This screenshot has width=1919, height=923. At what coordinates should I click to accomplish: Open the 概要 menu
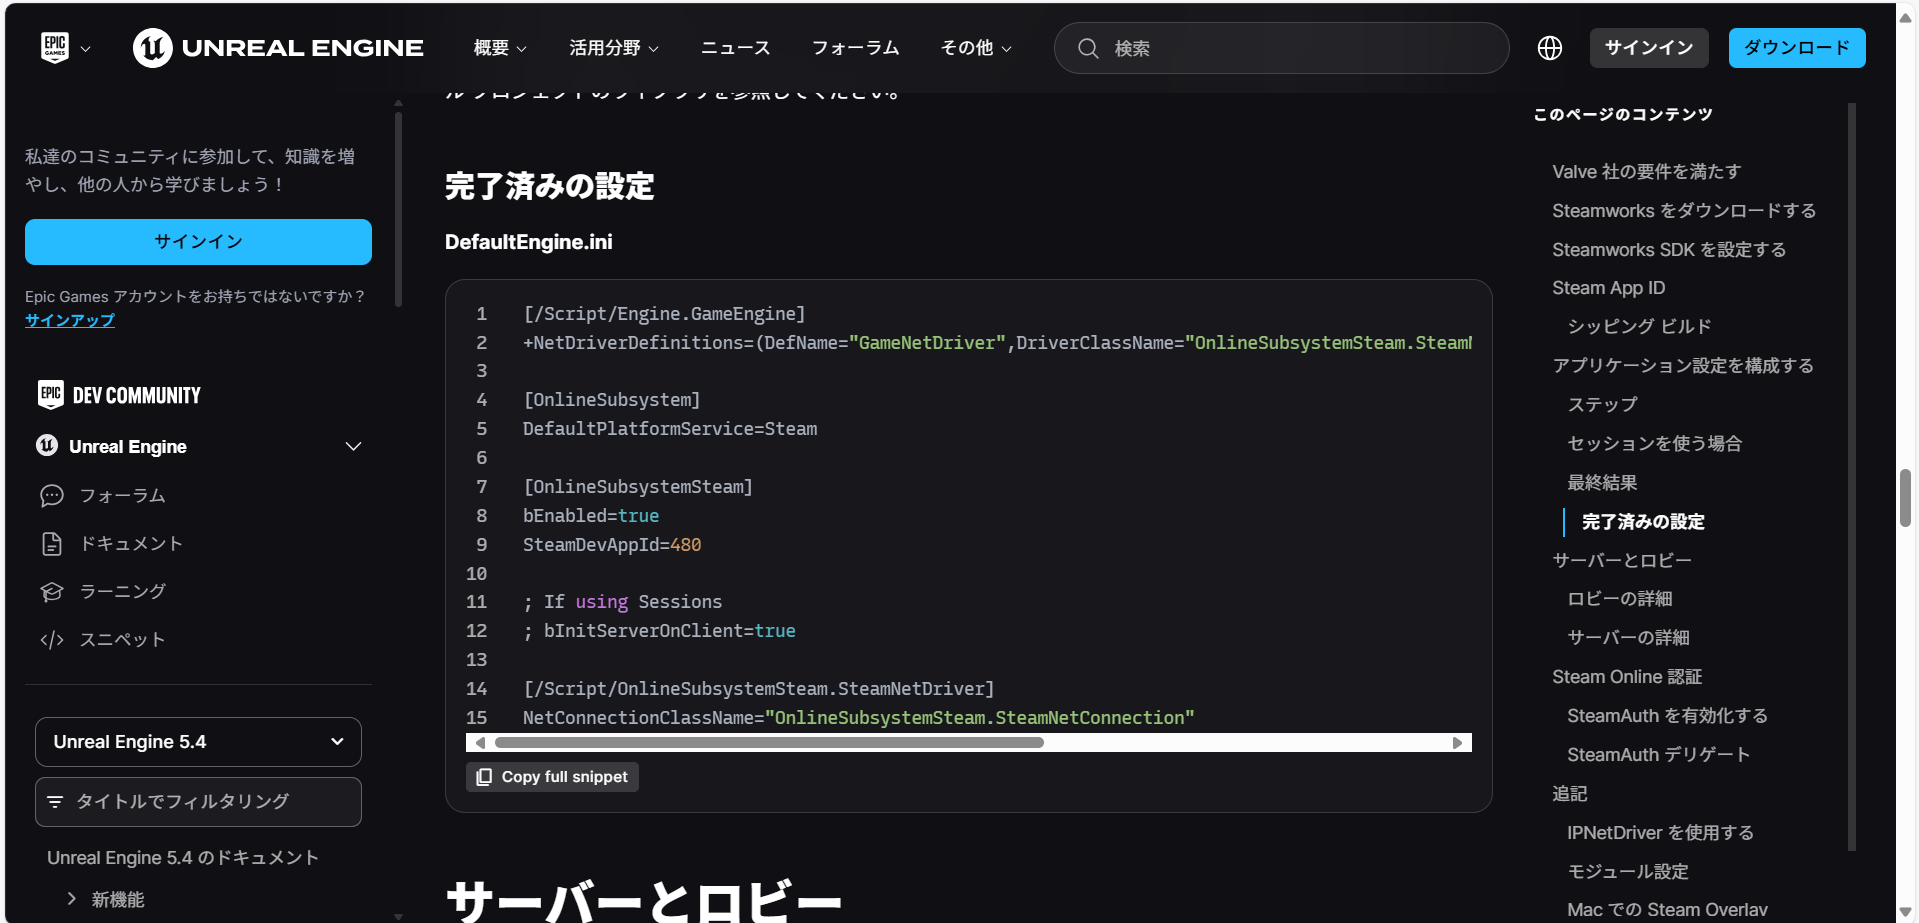[x=500, y=48]
